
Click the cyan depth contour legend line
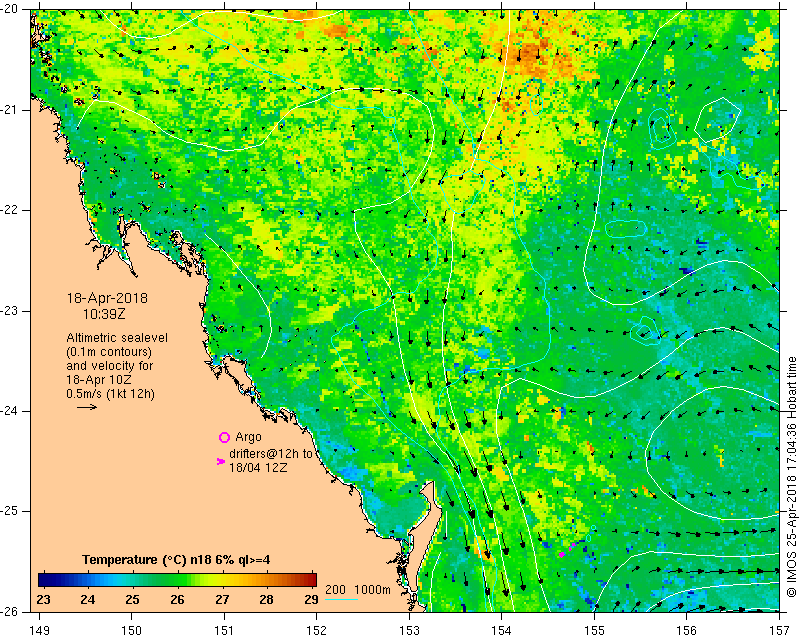pyautogui.click(x=341, y=600)
